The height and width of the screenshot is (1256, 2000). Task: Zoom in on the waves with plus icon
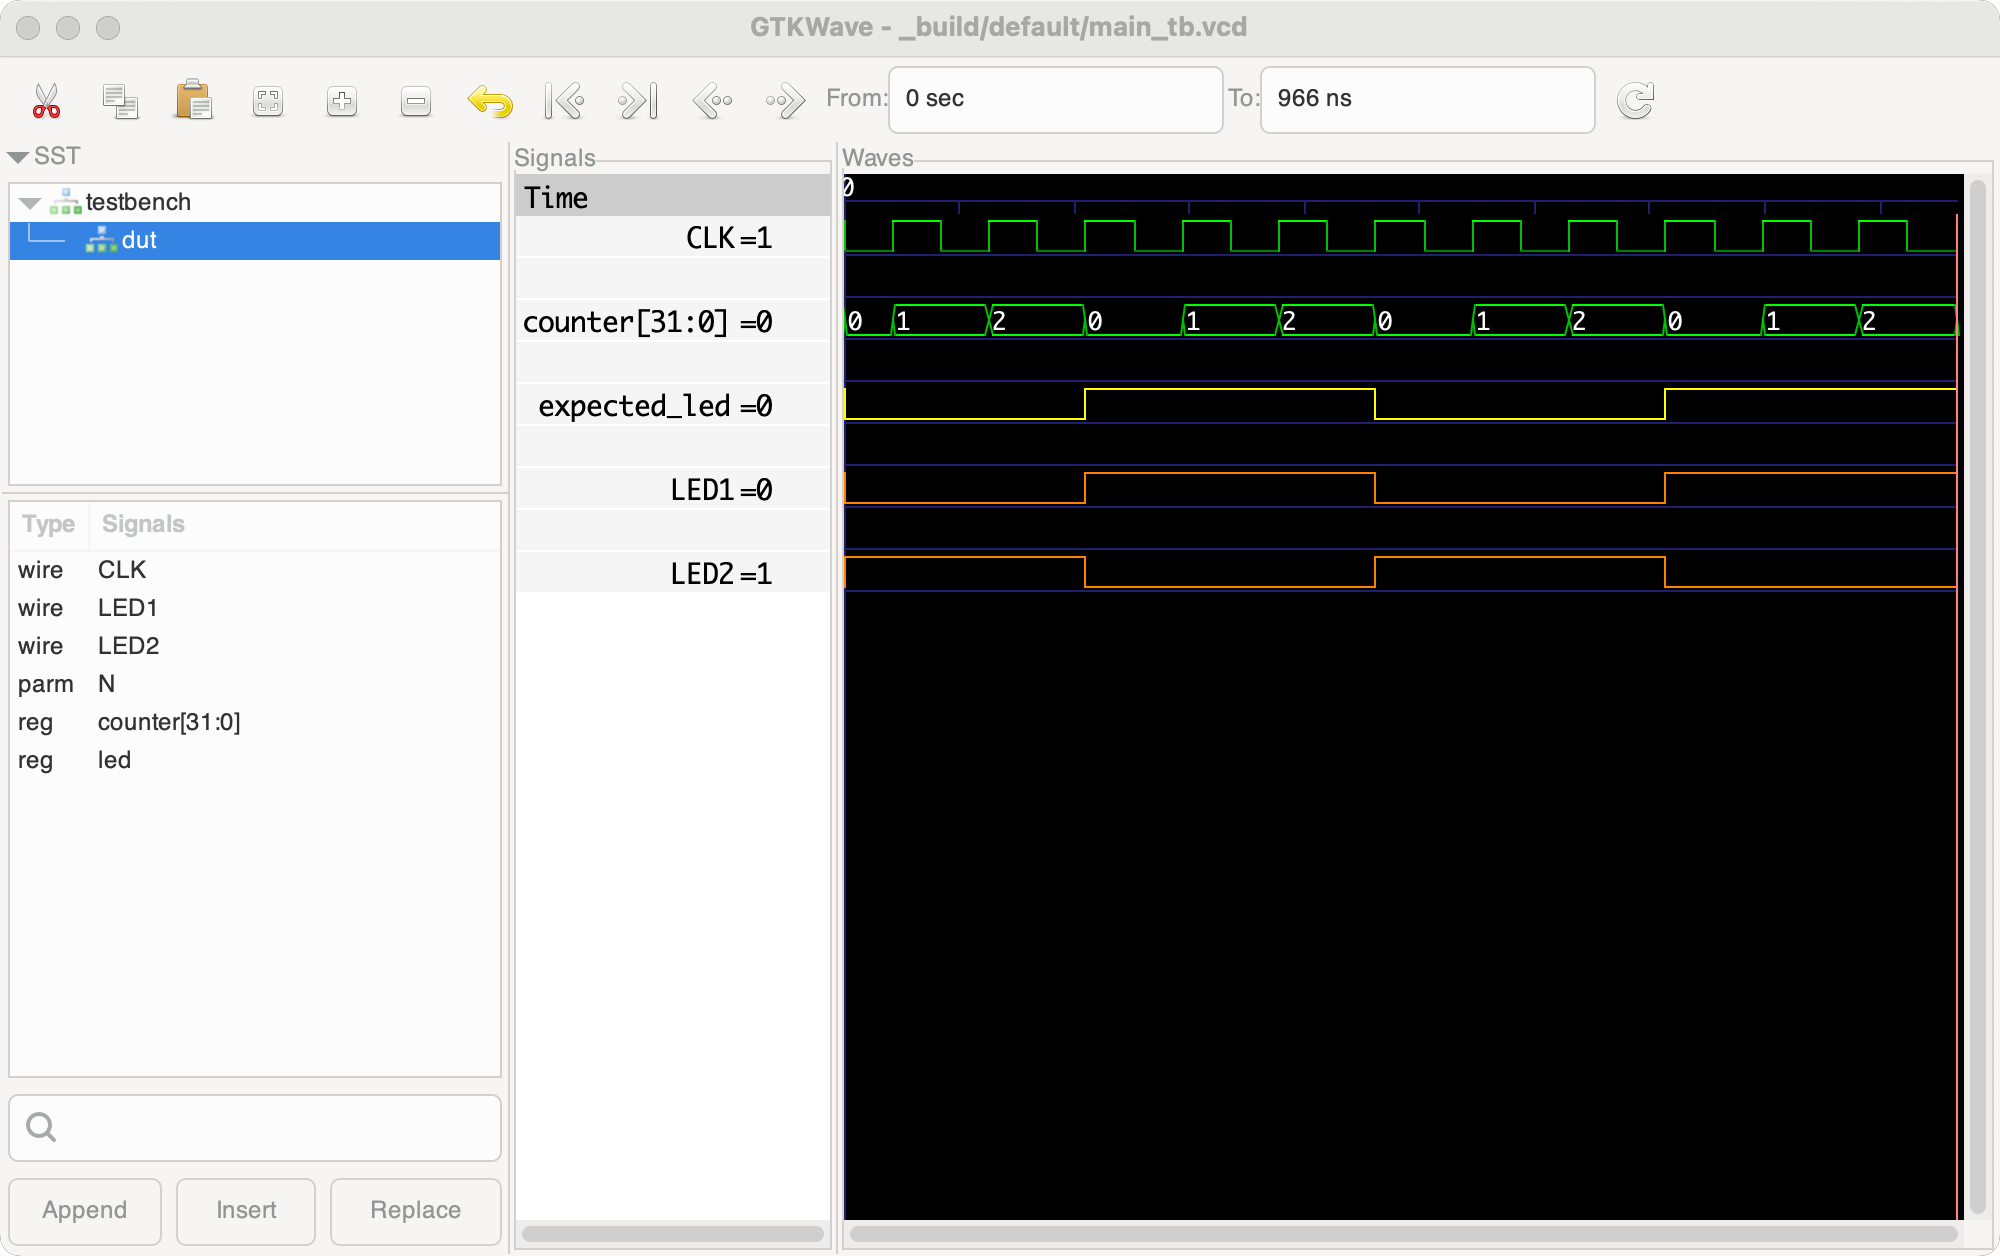point(341,100)
